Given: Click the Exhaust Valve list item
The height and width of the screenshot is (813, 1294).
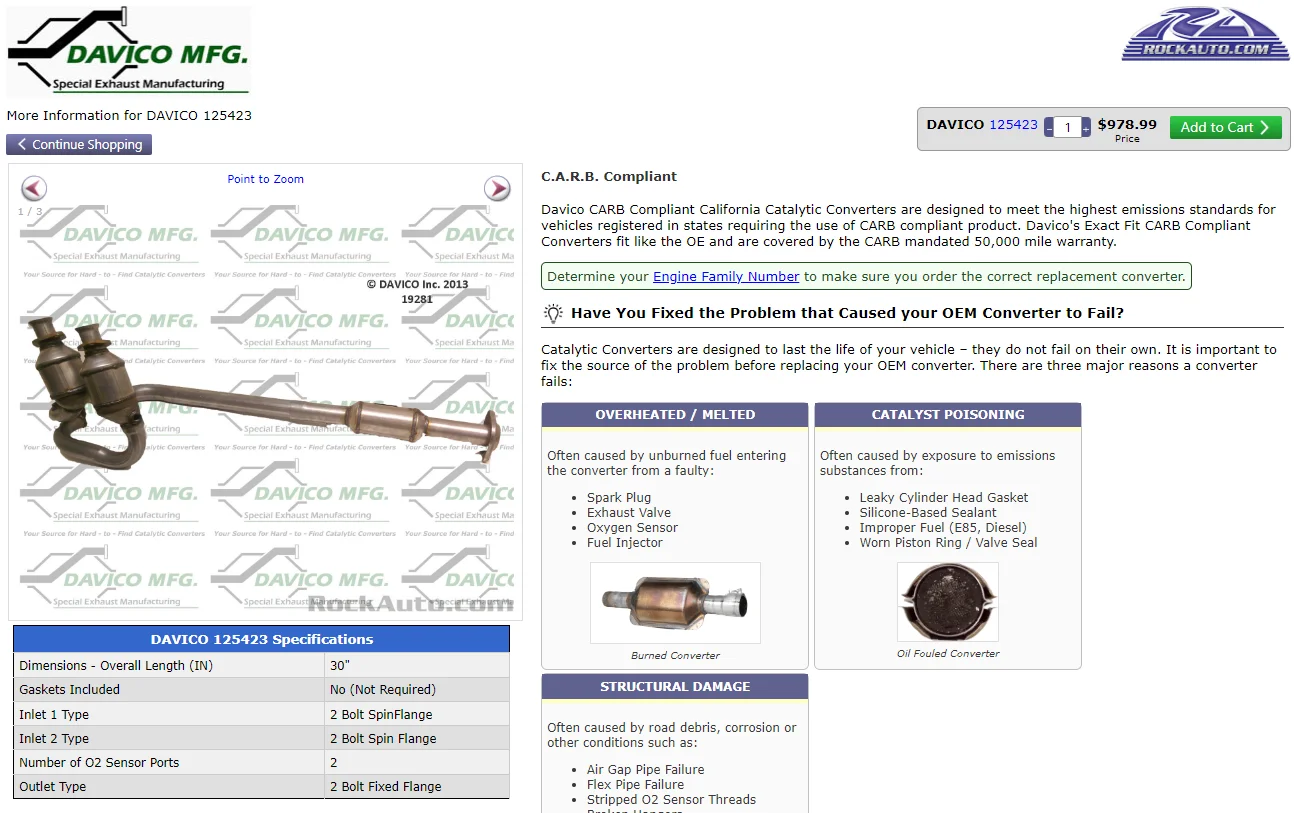Looking at the screenshot, I should (629, 512).
